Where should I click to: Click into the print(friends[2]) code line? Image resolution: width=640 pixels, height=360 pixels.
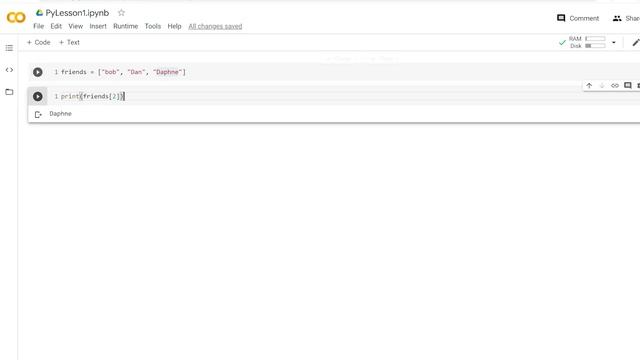[92, 97]
